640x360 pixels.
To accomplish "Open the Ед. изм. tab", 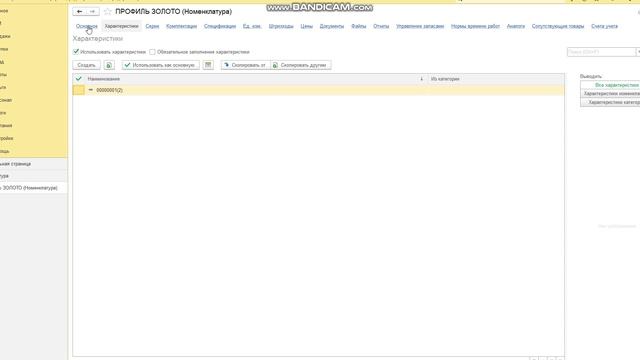I will click(252, 26).
